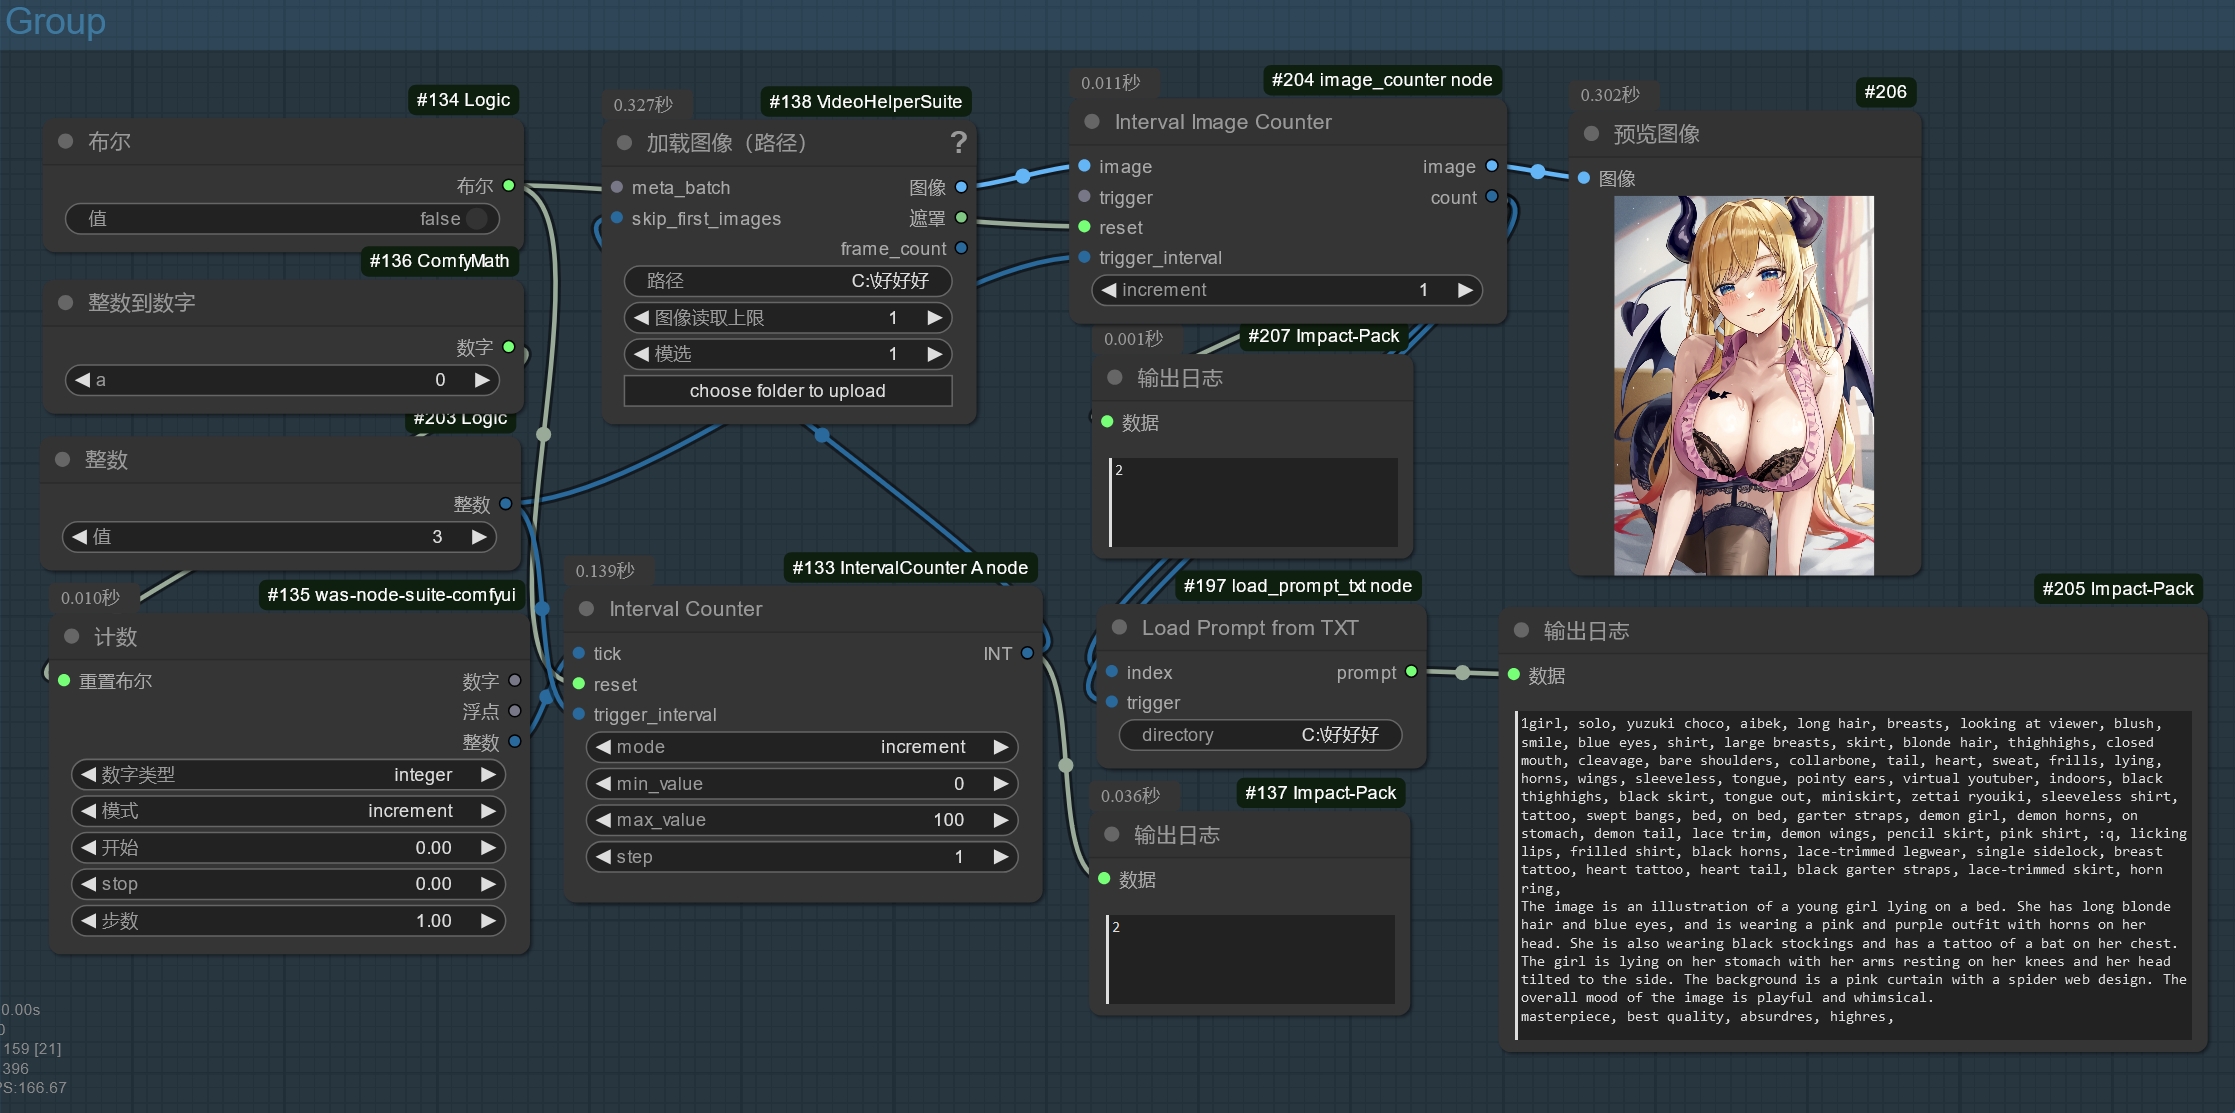Increase the 值 3 in 整数 node
This screenshot has height=1113, width=2235.
[479, 537]
